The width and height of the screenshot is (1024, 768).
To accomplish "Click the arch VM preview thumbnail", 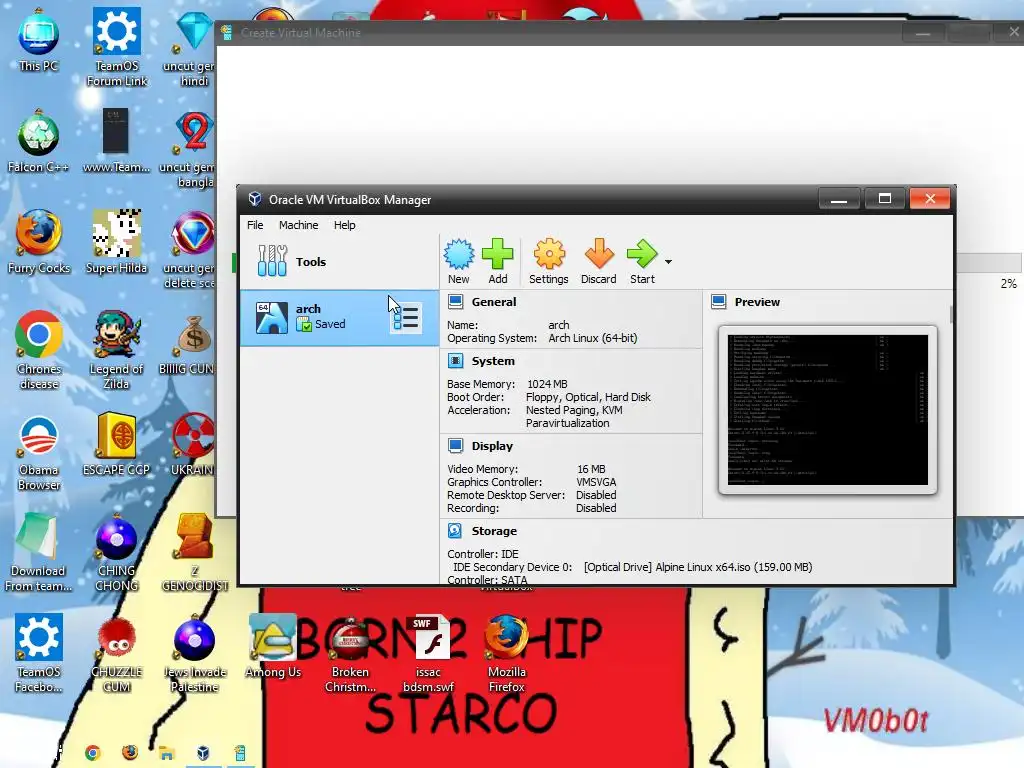I will pyautogui.click(x=827, y=410).
